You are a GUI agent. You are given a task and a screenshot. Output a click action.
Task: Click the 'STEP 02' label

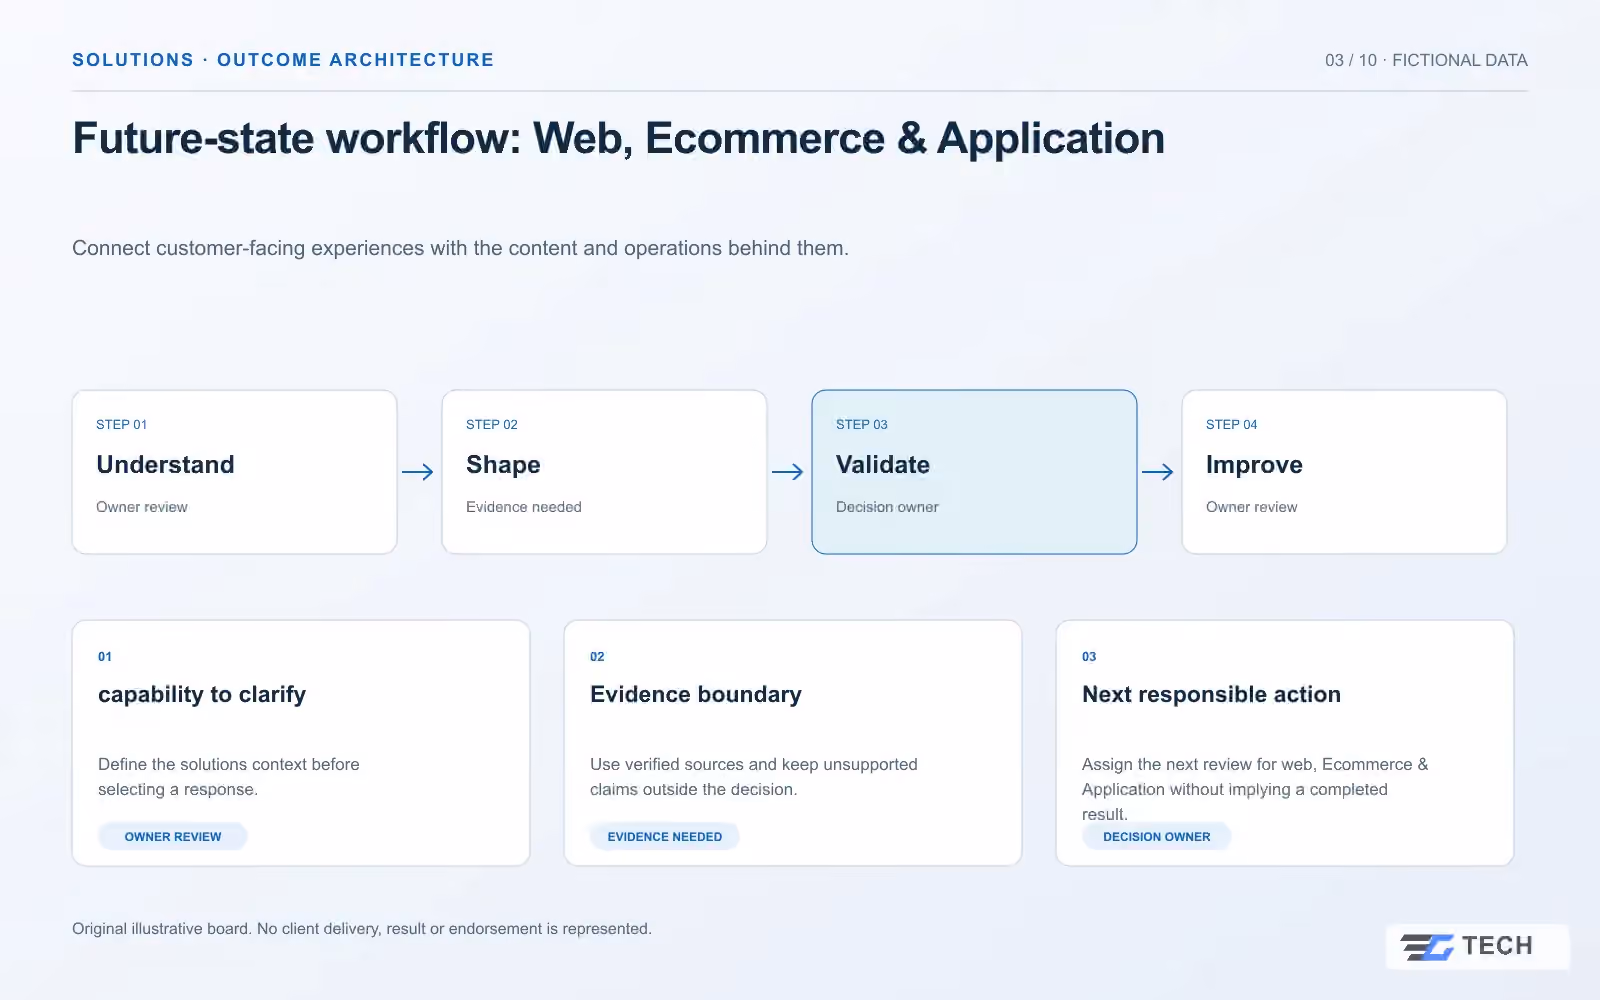(492, 425)
